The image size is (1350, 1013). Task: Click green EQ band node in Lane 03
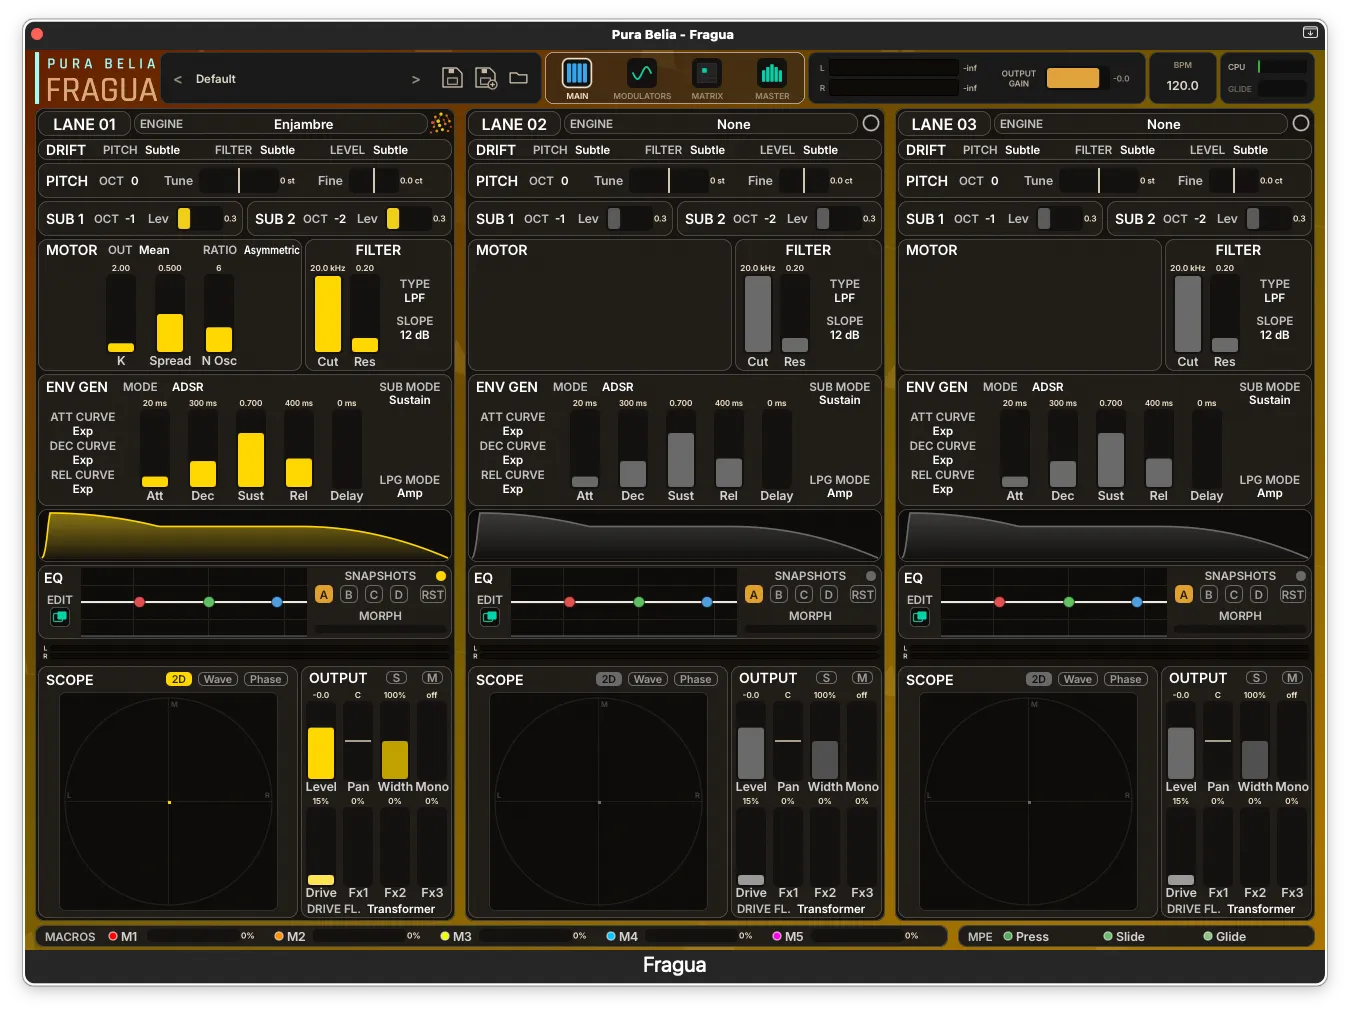(1069, 602)
